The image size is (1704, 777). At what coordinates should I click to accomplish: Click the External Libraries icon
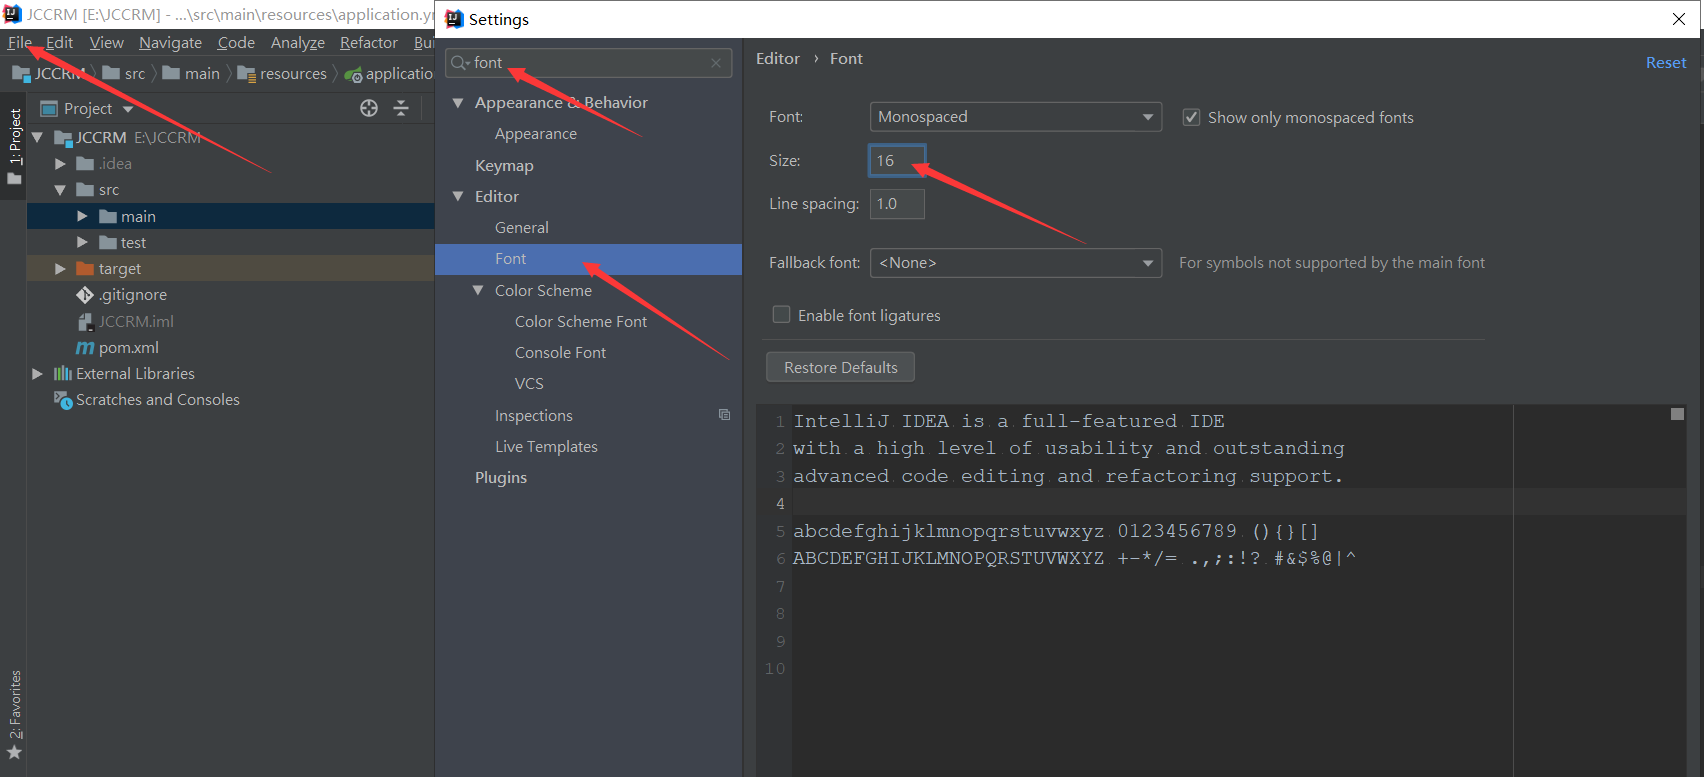pos(62,374)
